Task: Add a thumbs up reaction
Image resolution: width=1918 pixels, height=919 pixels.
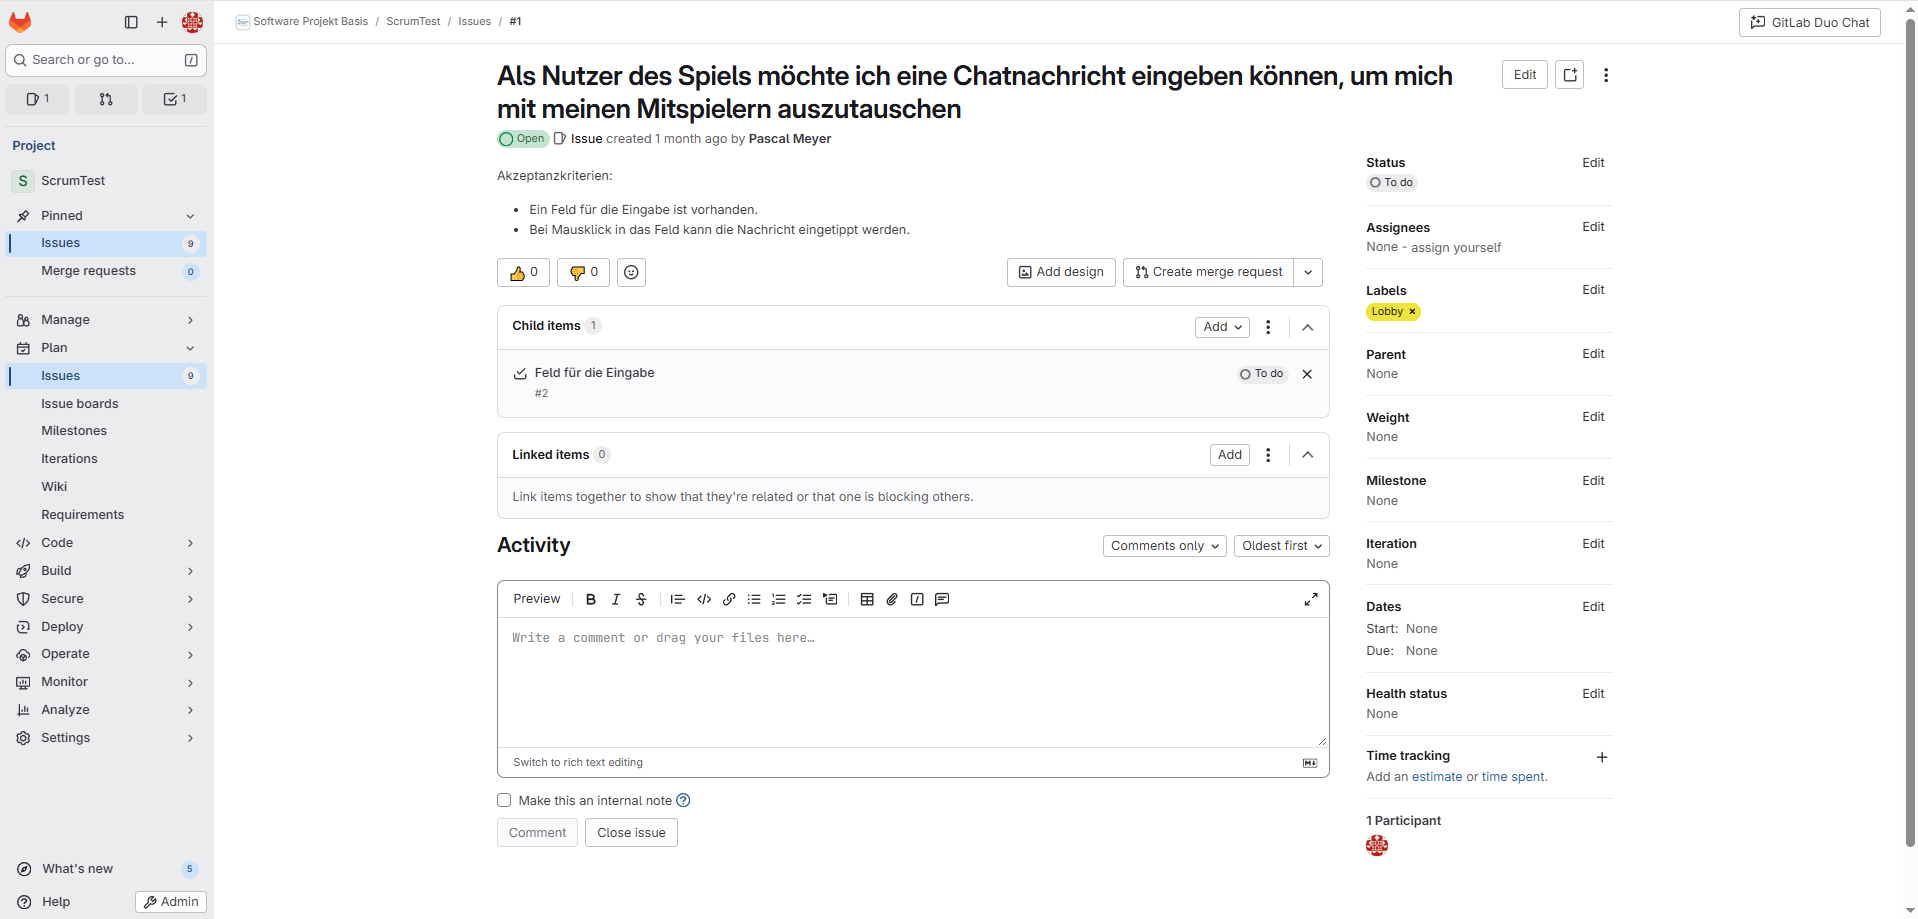Action: coord(523,273)
